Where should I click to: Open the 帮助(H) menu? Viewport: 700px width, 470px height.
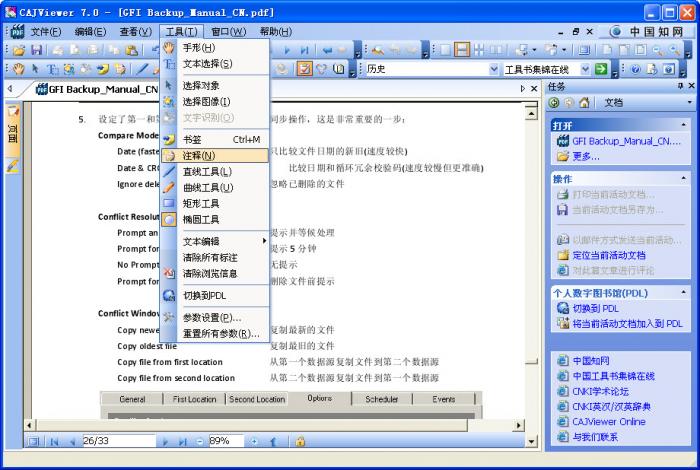(275, 32)
